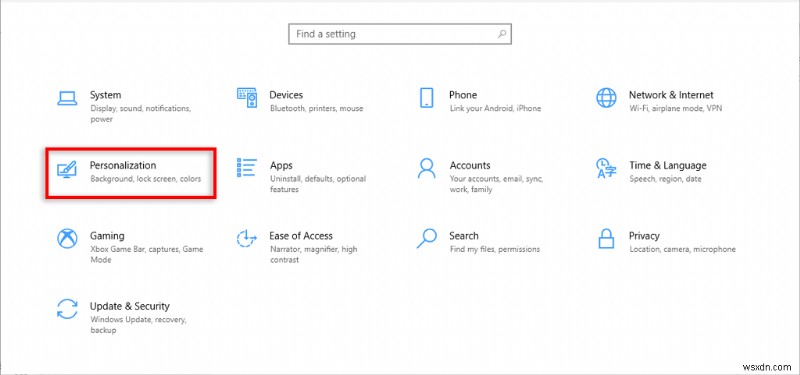The width and height of the screenshot is (800, 375).
Task: Click 'Windows Update, recovery, backup' text
Action: coord(138,325)
